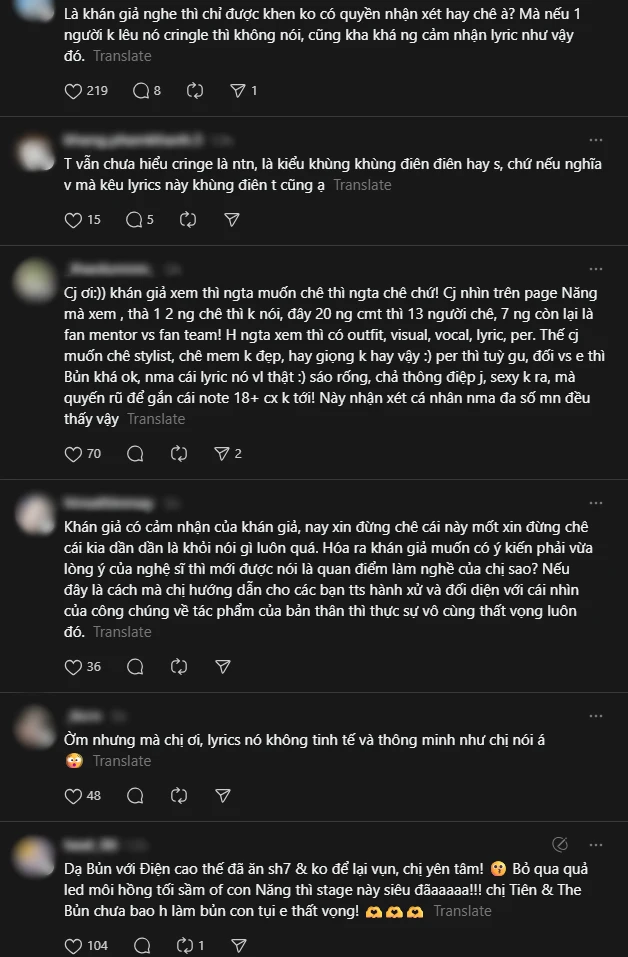Translate the 'Dạ Bủn với Điện' comment

[x=463, y=911]
